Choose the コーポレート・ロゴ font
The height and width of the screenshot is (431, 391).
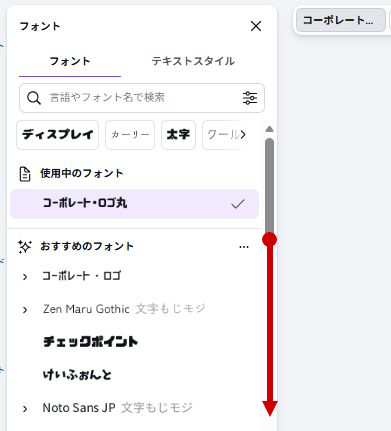82,276
